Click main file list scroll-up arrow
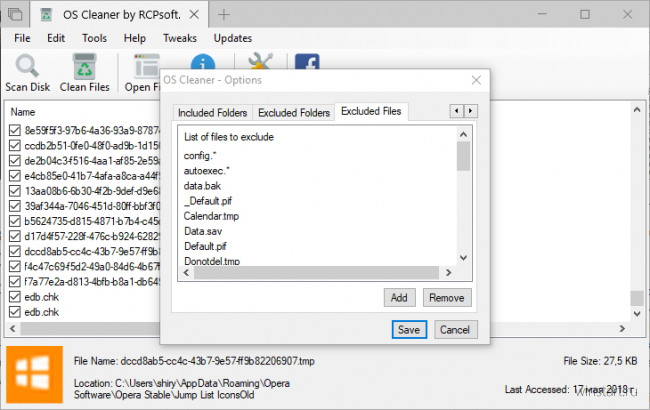Screen dimensions: 650x410 coord(637,110)
